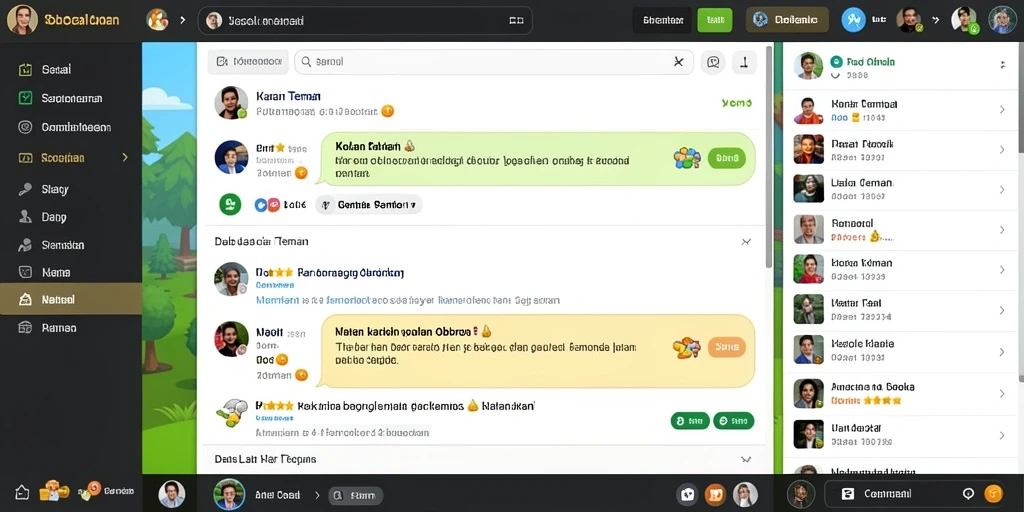Screen dimensions: 1024x512
Task: Click the main chat panel vertical scrollbar
Action: 769,157
